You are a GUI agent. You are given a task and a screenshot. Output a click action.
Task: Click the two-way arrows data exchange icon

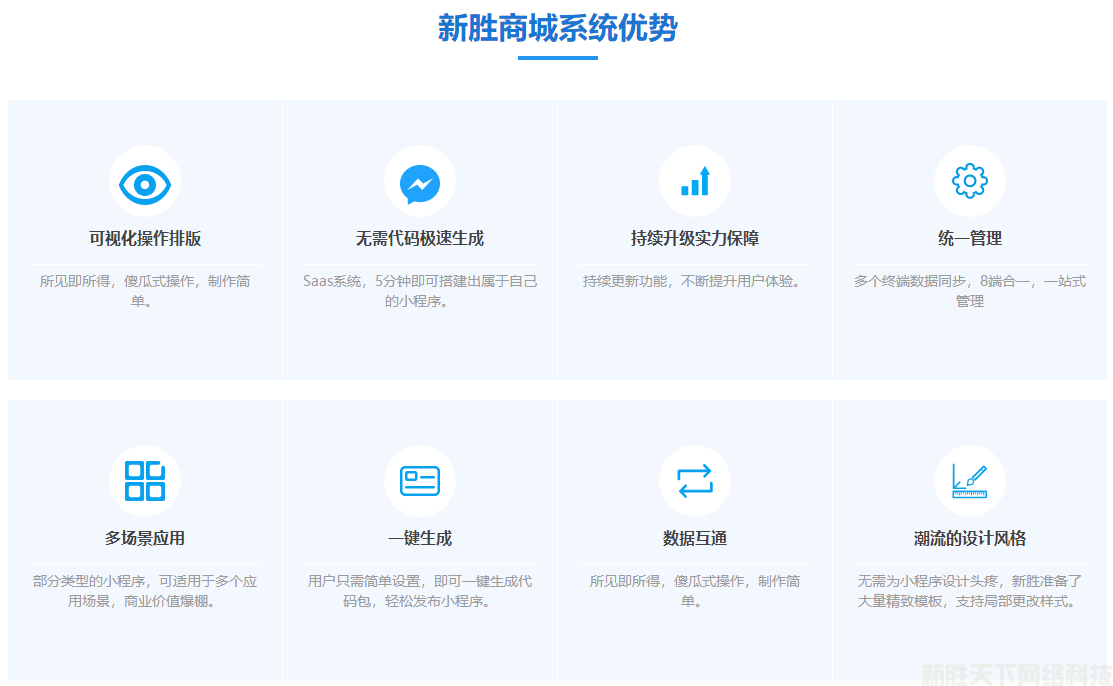[x=695, y=481]
